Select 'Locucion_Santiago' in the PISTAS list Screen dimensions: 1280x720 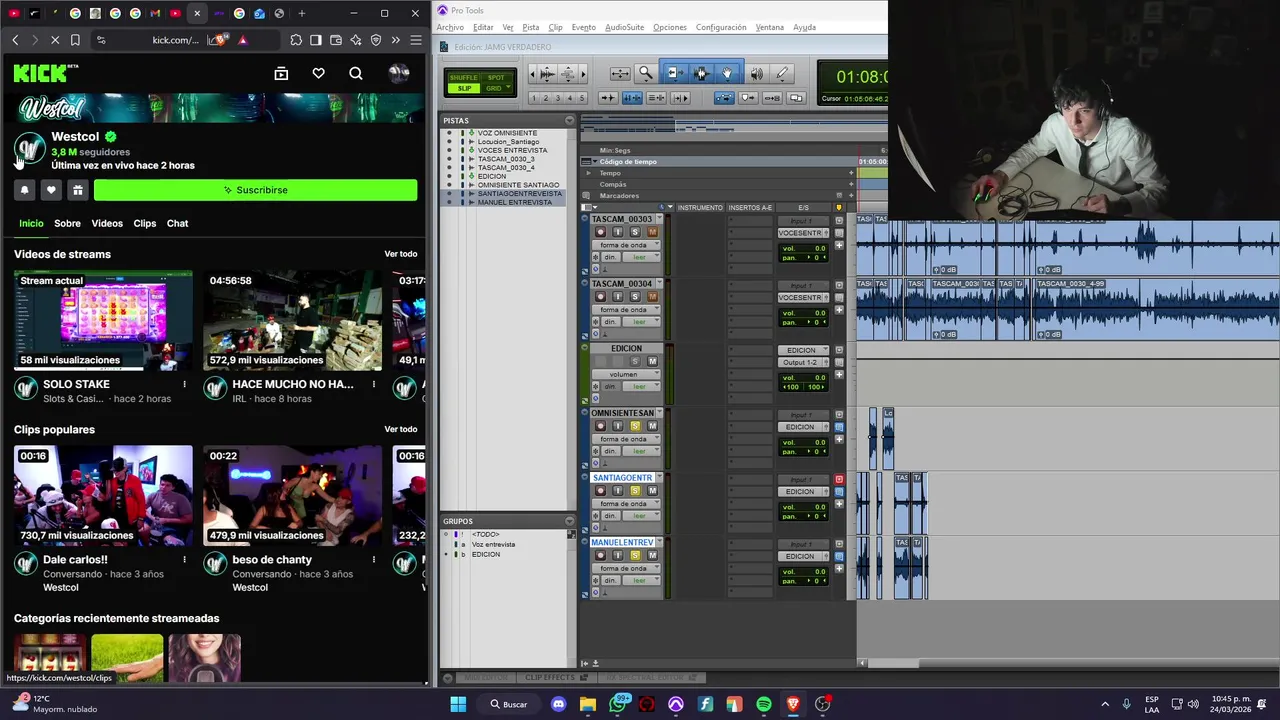click(x=509, y=141)
